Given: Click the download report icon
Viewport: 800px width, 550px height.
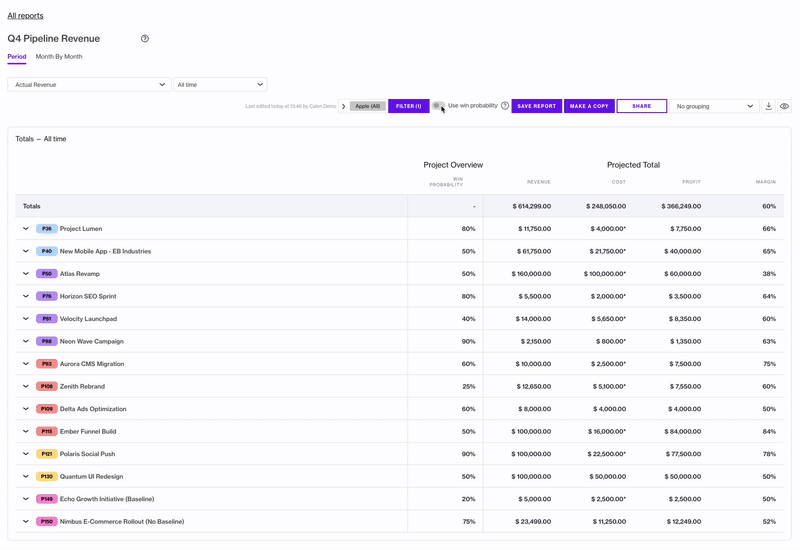Looking at the screenshot, I should coord(768,106).
